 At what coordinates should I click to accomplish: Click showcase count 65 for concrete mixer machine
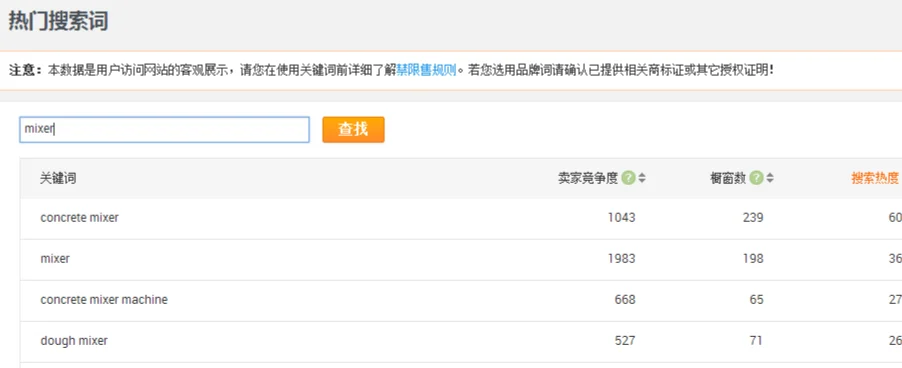pos(756,300)
